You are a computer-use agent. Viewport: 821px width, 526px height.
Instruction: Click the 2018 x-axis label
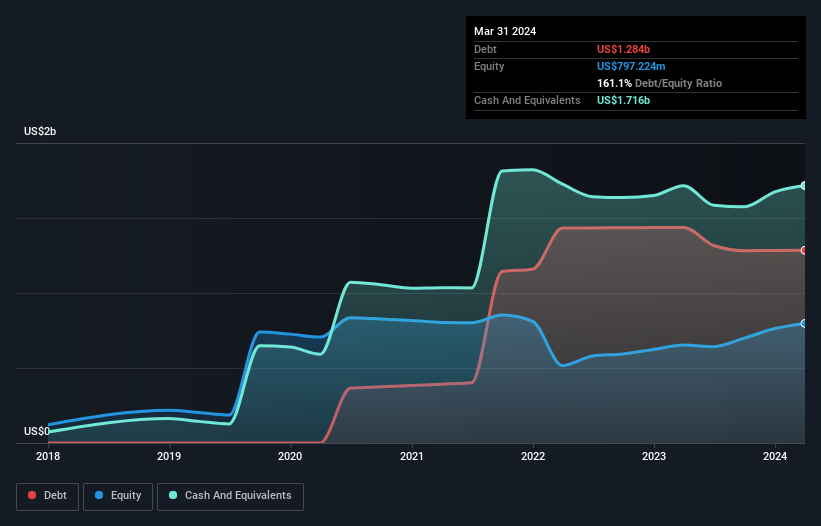tap(48, 456)
